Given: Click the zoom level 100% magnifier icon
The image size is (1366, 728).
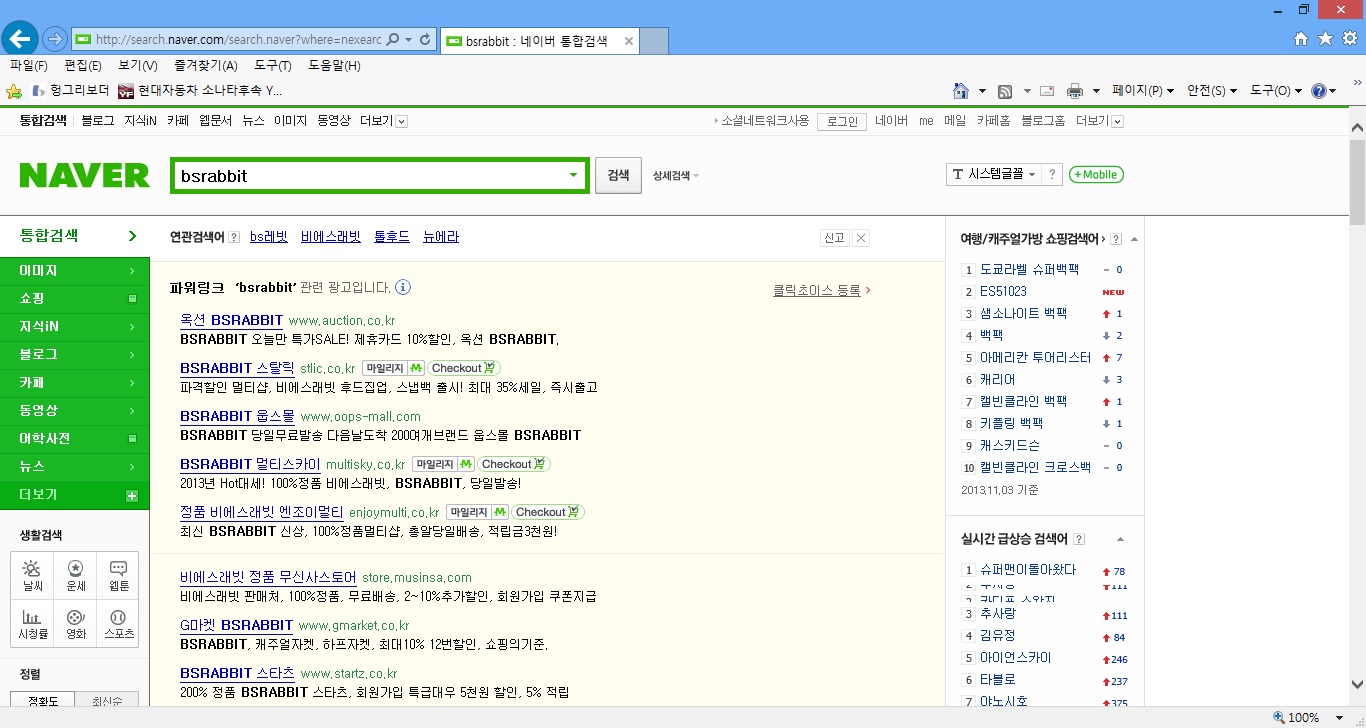Looking at the screenshot, I should pyautogui.click(x=1279, y=718).
